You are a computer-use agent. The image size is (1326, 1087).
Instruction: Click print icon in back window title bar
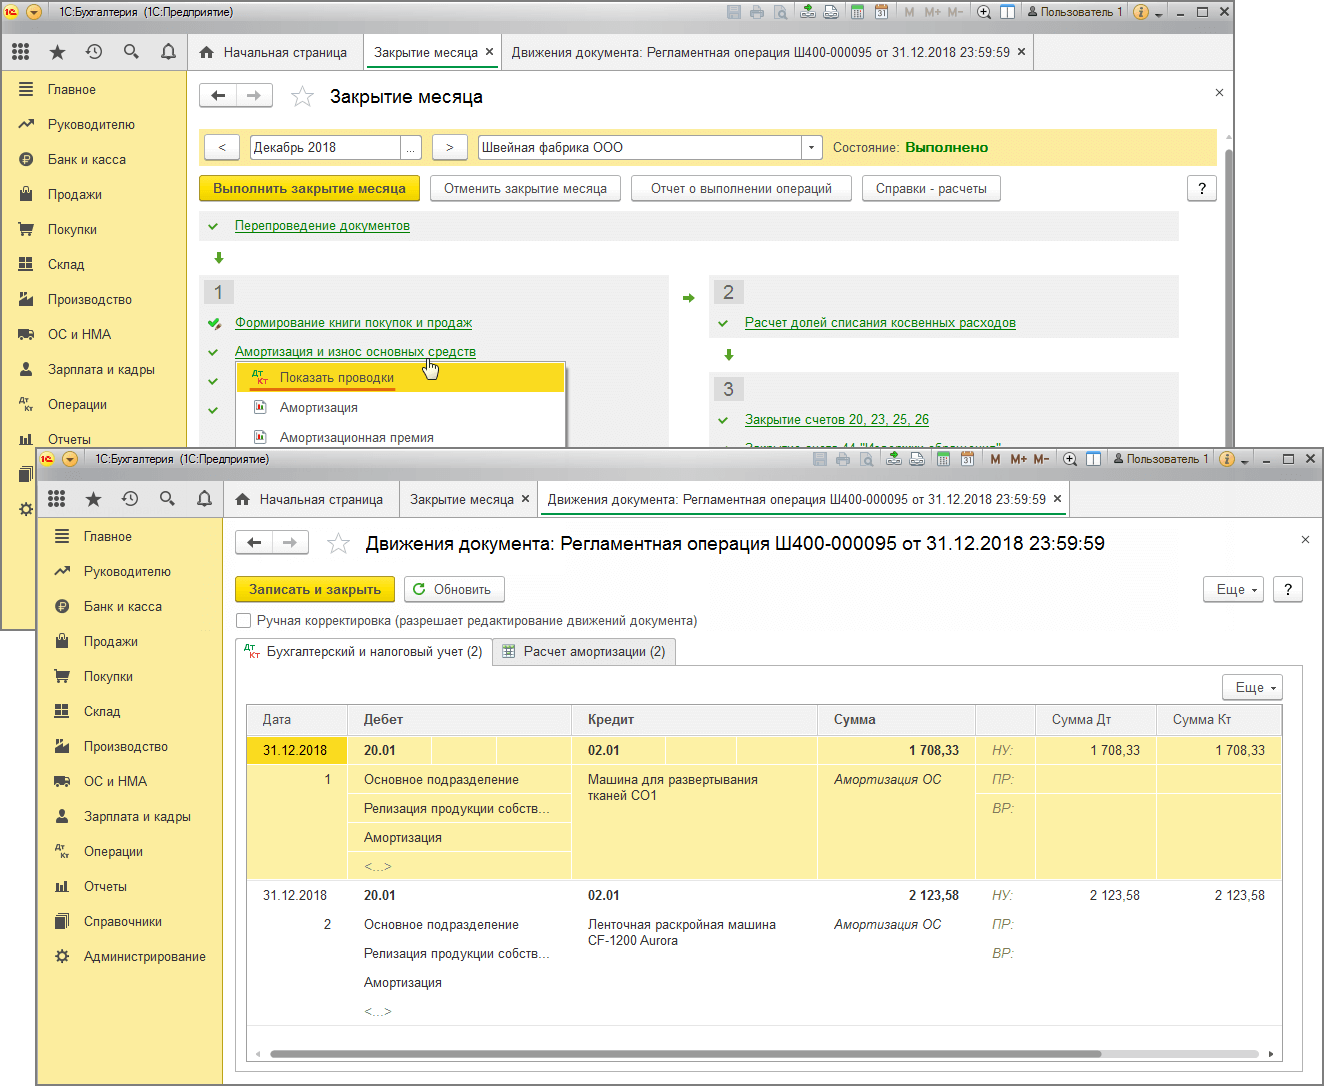pos(757,12)
